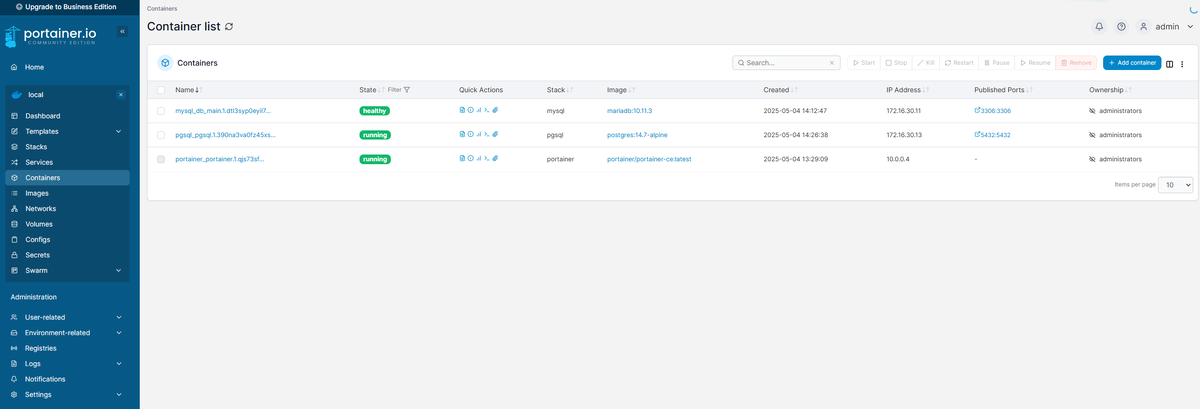Viewport: 1200px width, 409px height.
Task: Attach to the mysql_db_main container
Action: 495,110
